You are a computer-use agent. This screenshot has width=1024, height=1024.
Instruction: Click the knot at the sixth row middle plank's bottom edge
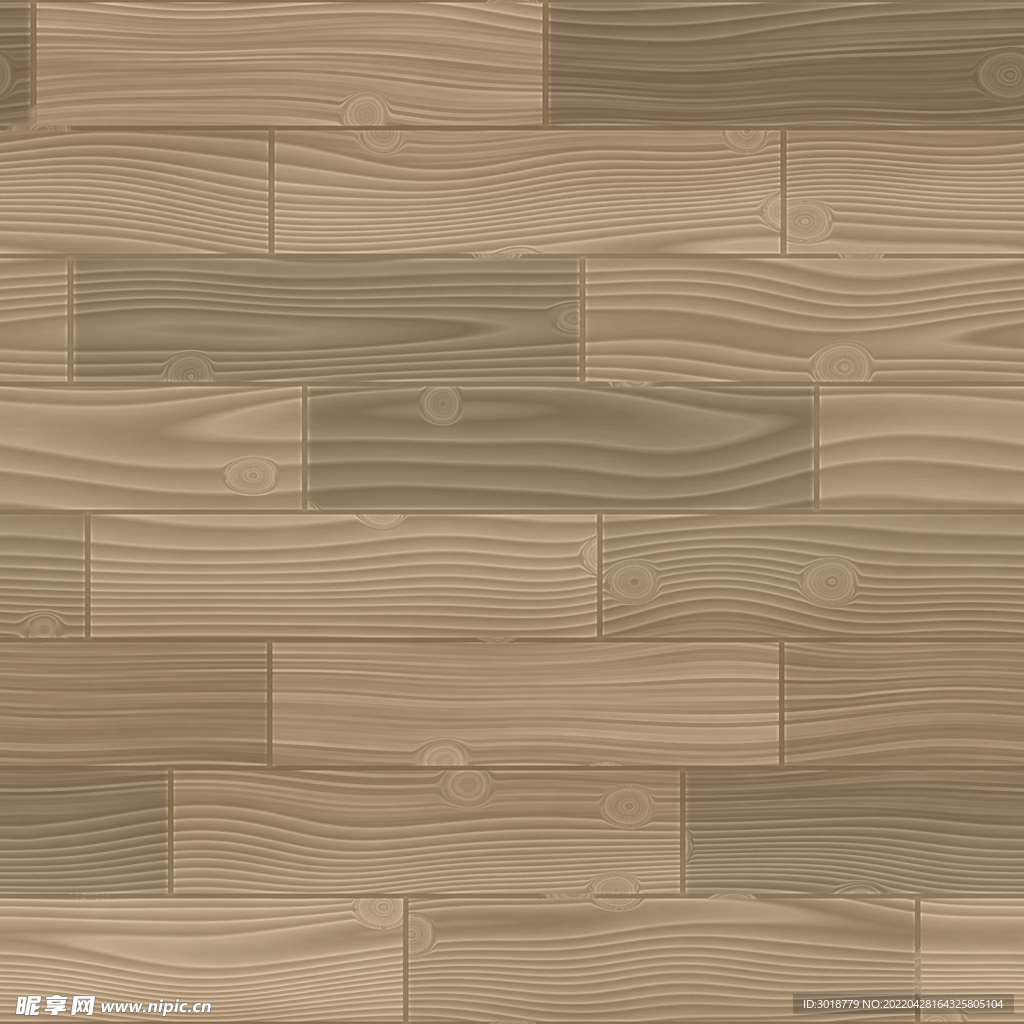[443, 753]
